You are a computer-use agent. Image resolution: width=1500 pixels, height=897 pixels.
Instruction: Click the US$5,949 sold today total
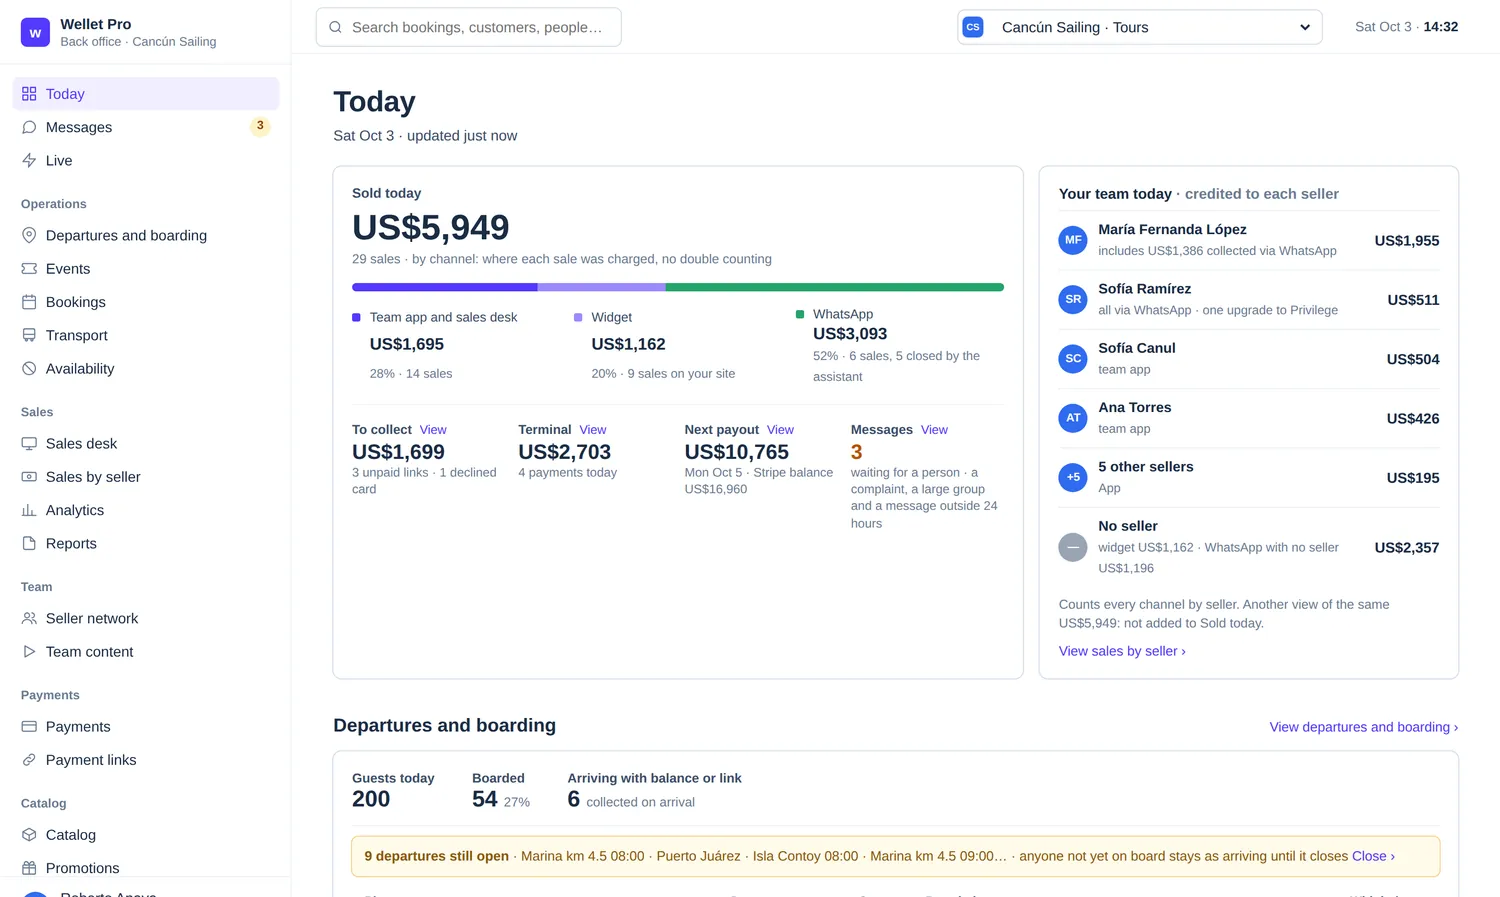[431, 227]
